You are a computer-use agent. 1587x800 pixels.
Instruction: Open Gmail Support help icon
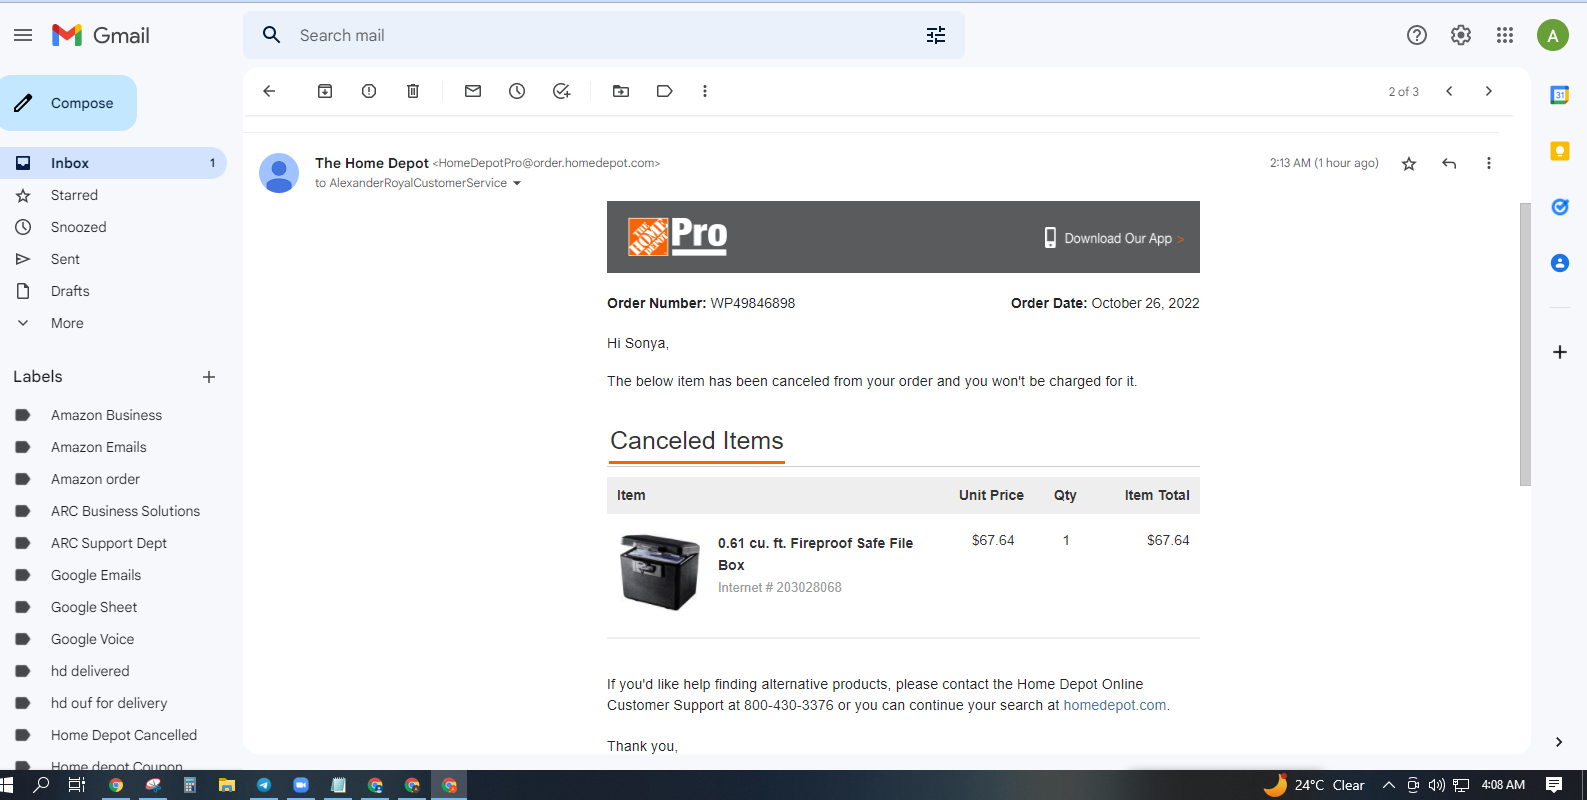1417,35
